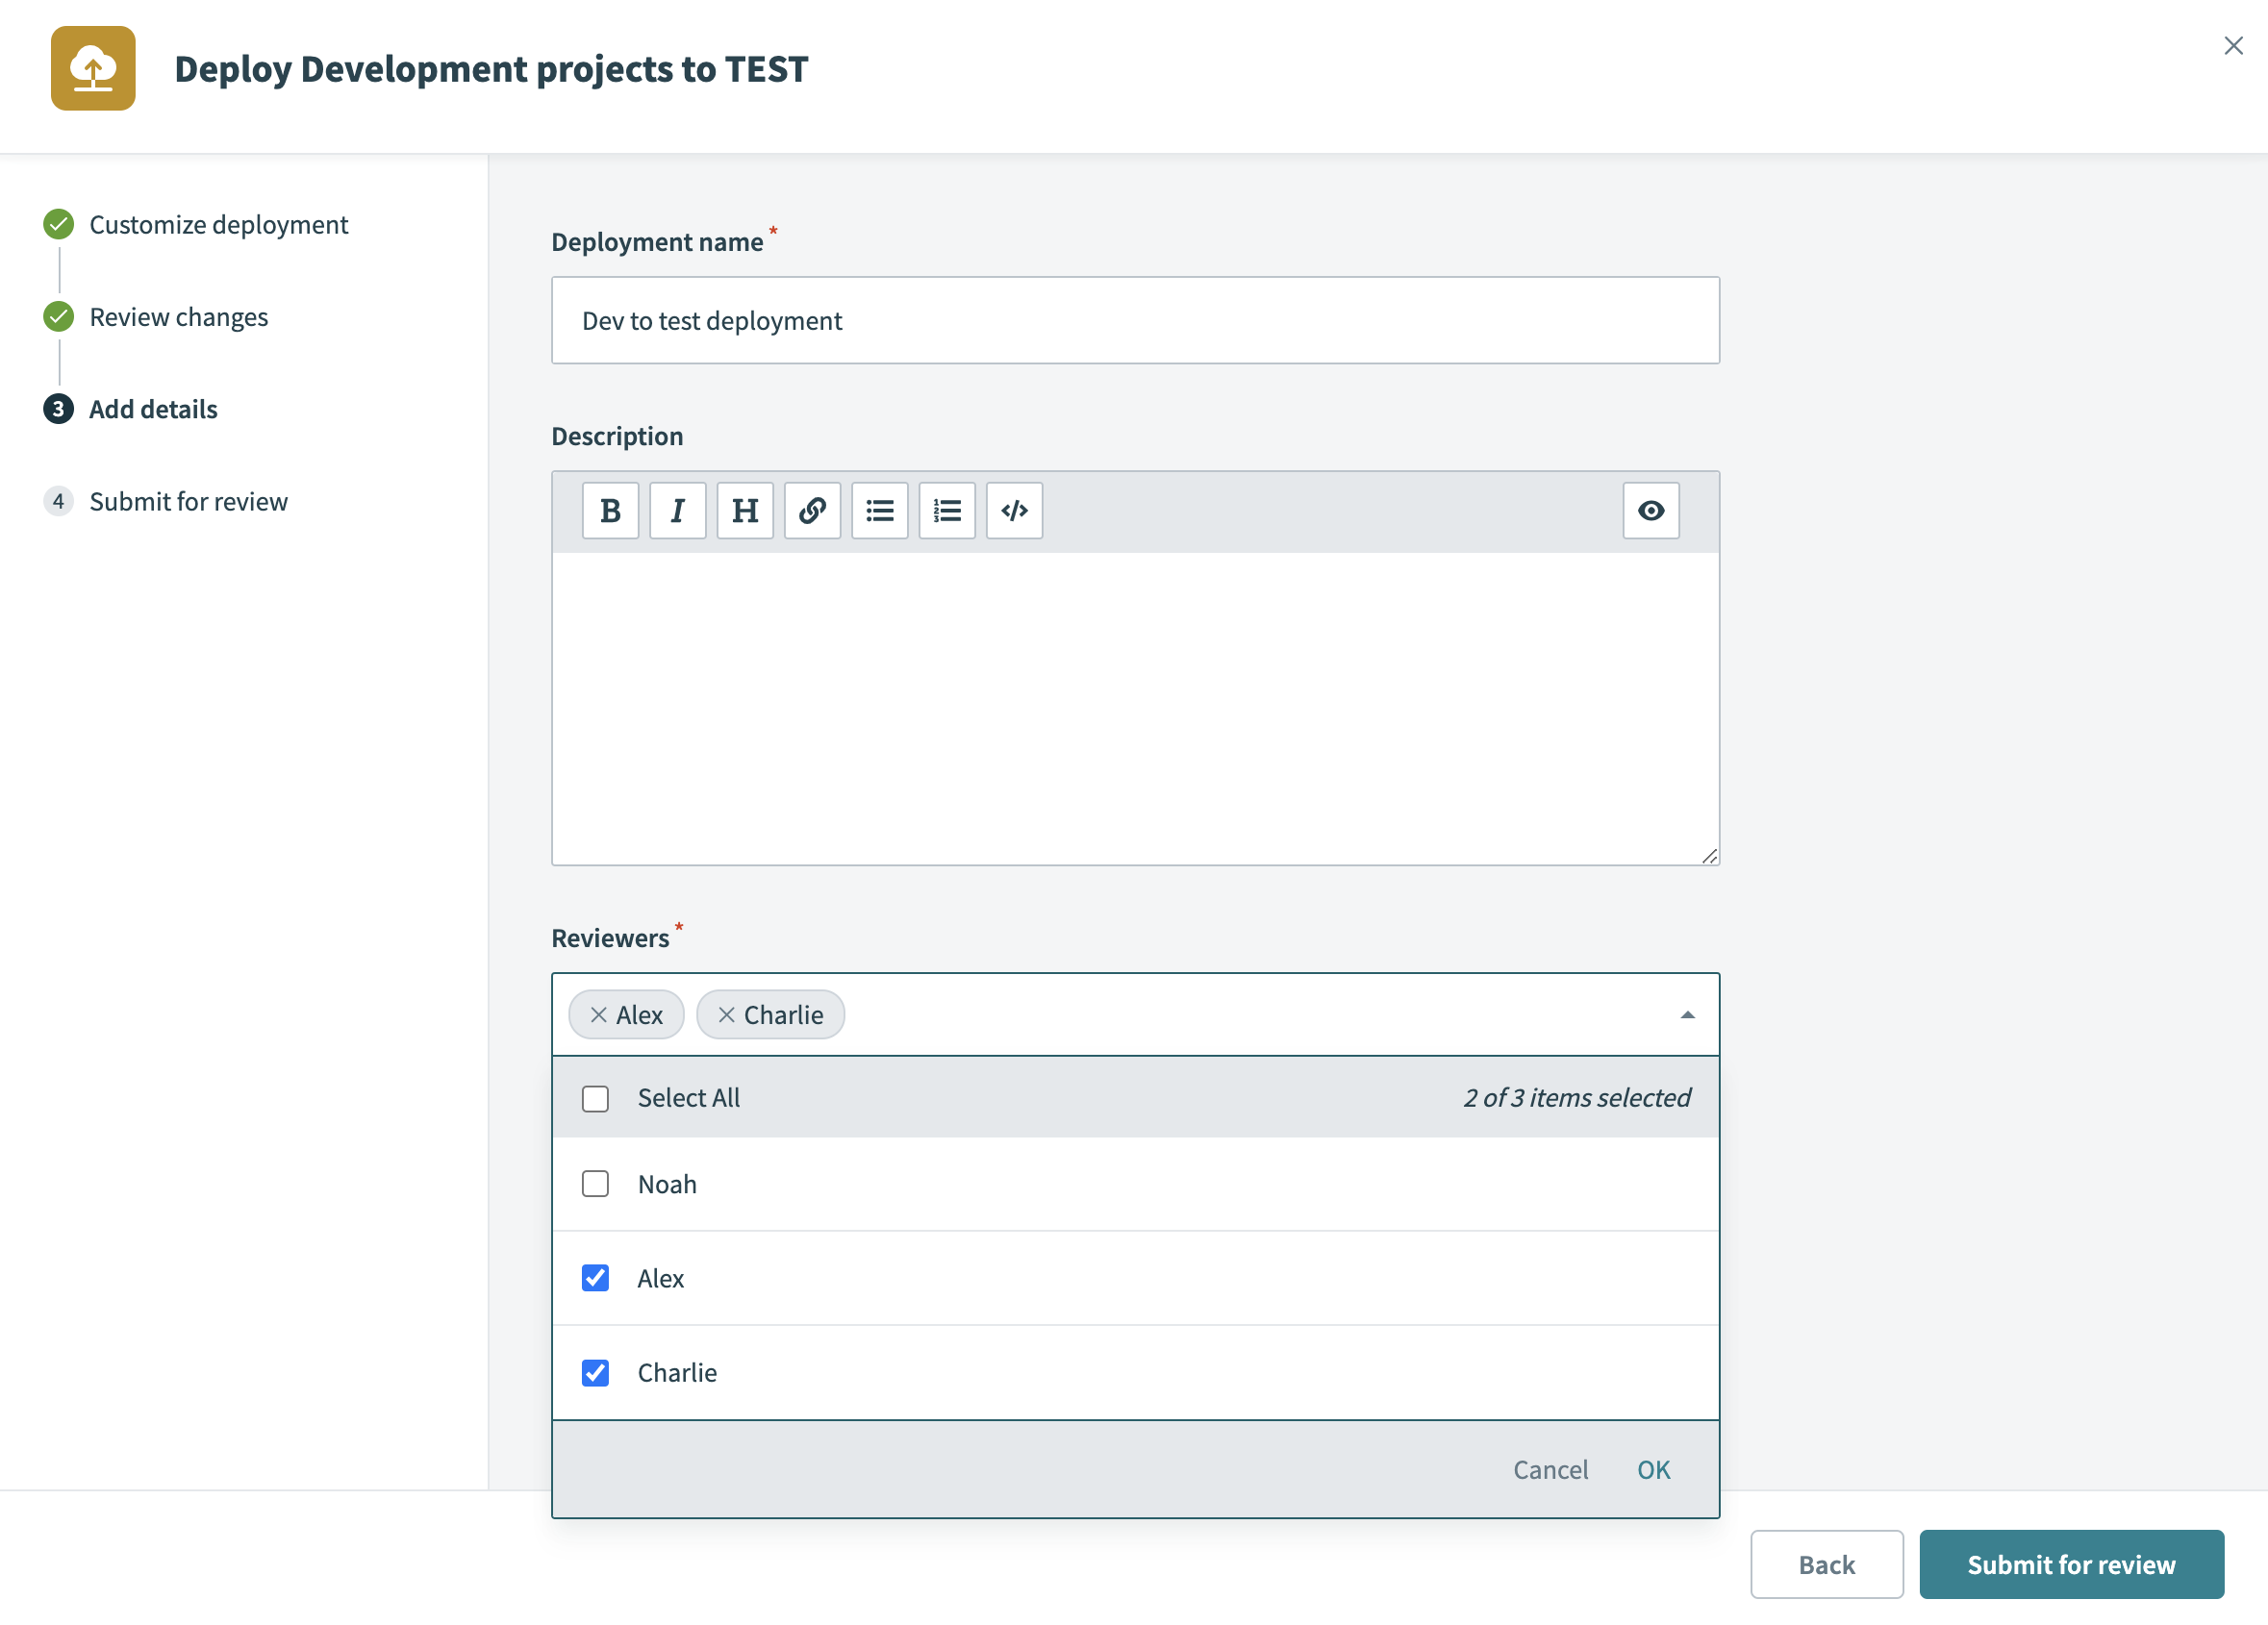Insert a link using chain icon
Viewport: 2268px width, 1625px height.
pos(812,511)
